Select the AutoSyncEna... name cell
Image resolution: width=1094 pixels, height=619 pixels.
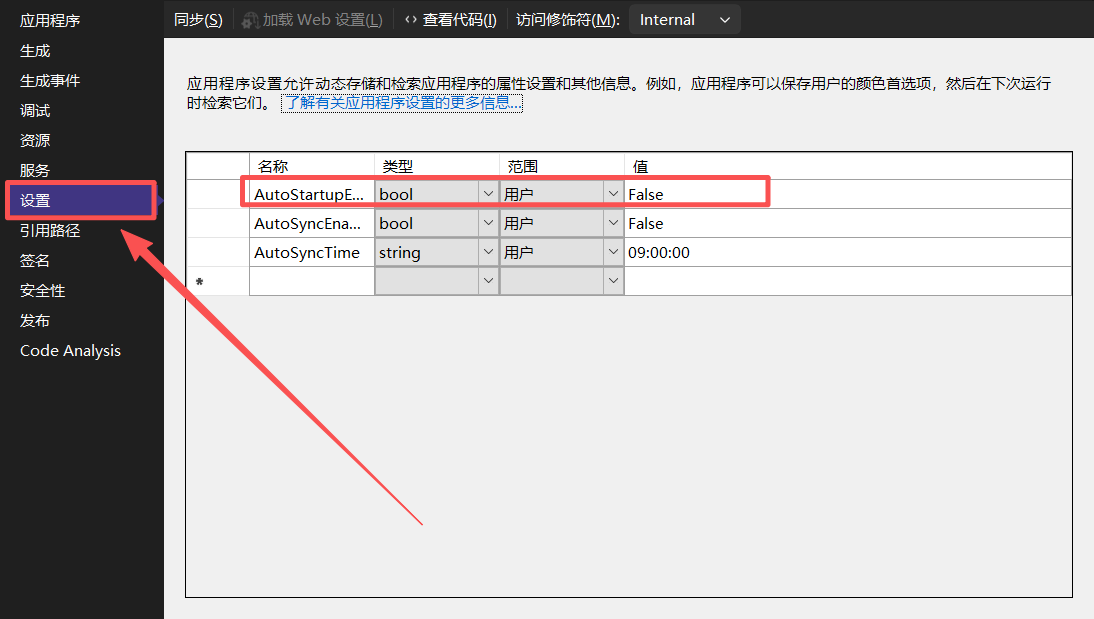pyautogui.click(x=312, y=224)
